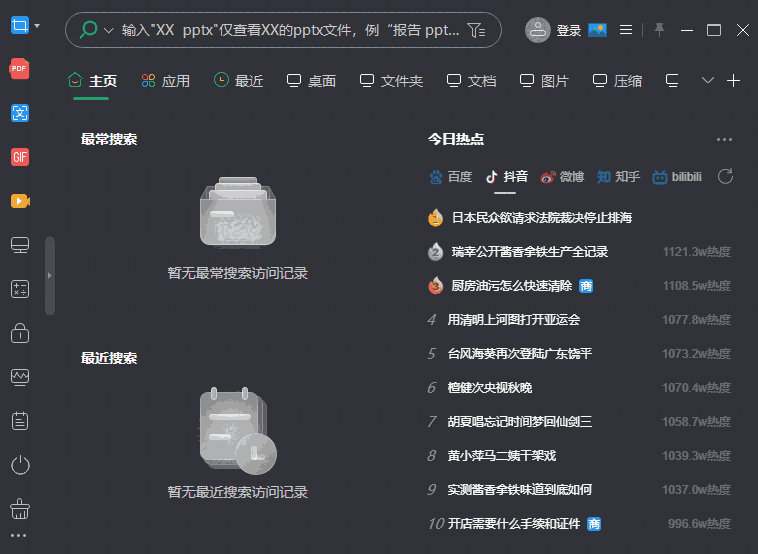
Task: Click the 登录 login button
Action: coord(568,30)
